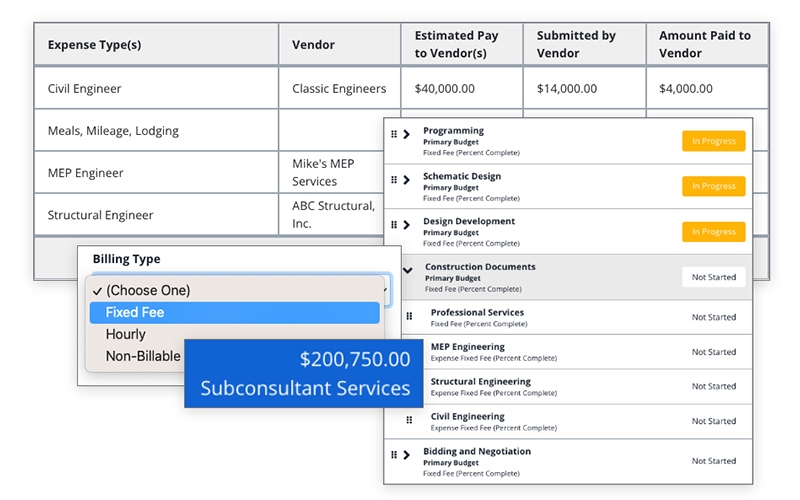Image resolution: width=800 pixels, height=500 pixels.
Task: Select the Hourly billing option
Action: tap(126, 334)
